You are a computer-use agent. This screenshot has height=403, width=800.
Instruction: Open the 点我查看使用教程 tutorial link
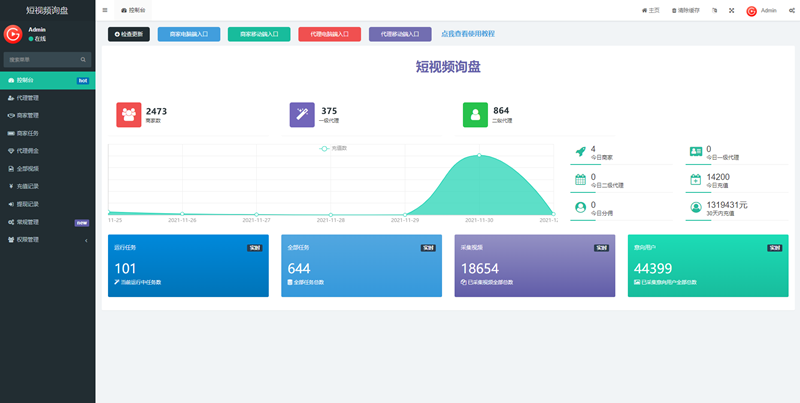[468, 34]
